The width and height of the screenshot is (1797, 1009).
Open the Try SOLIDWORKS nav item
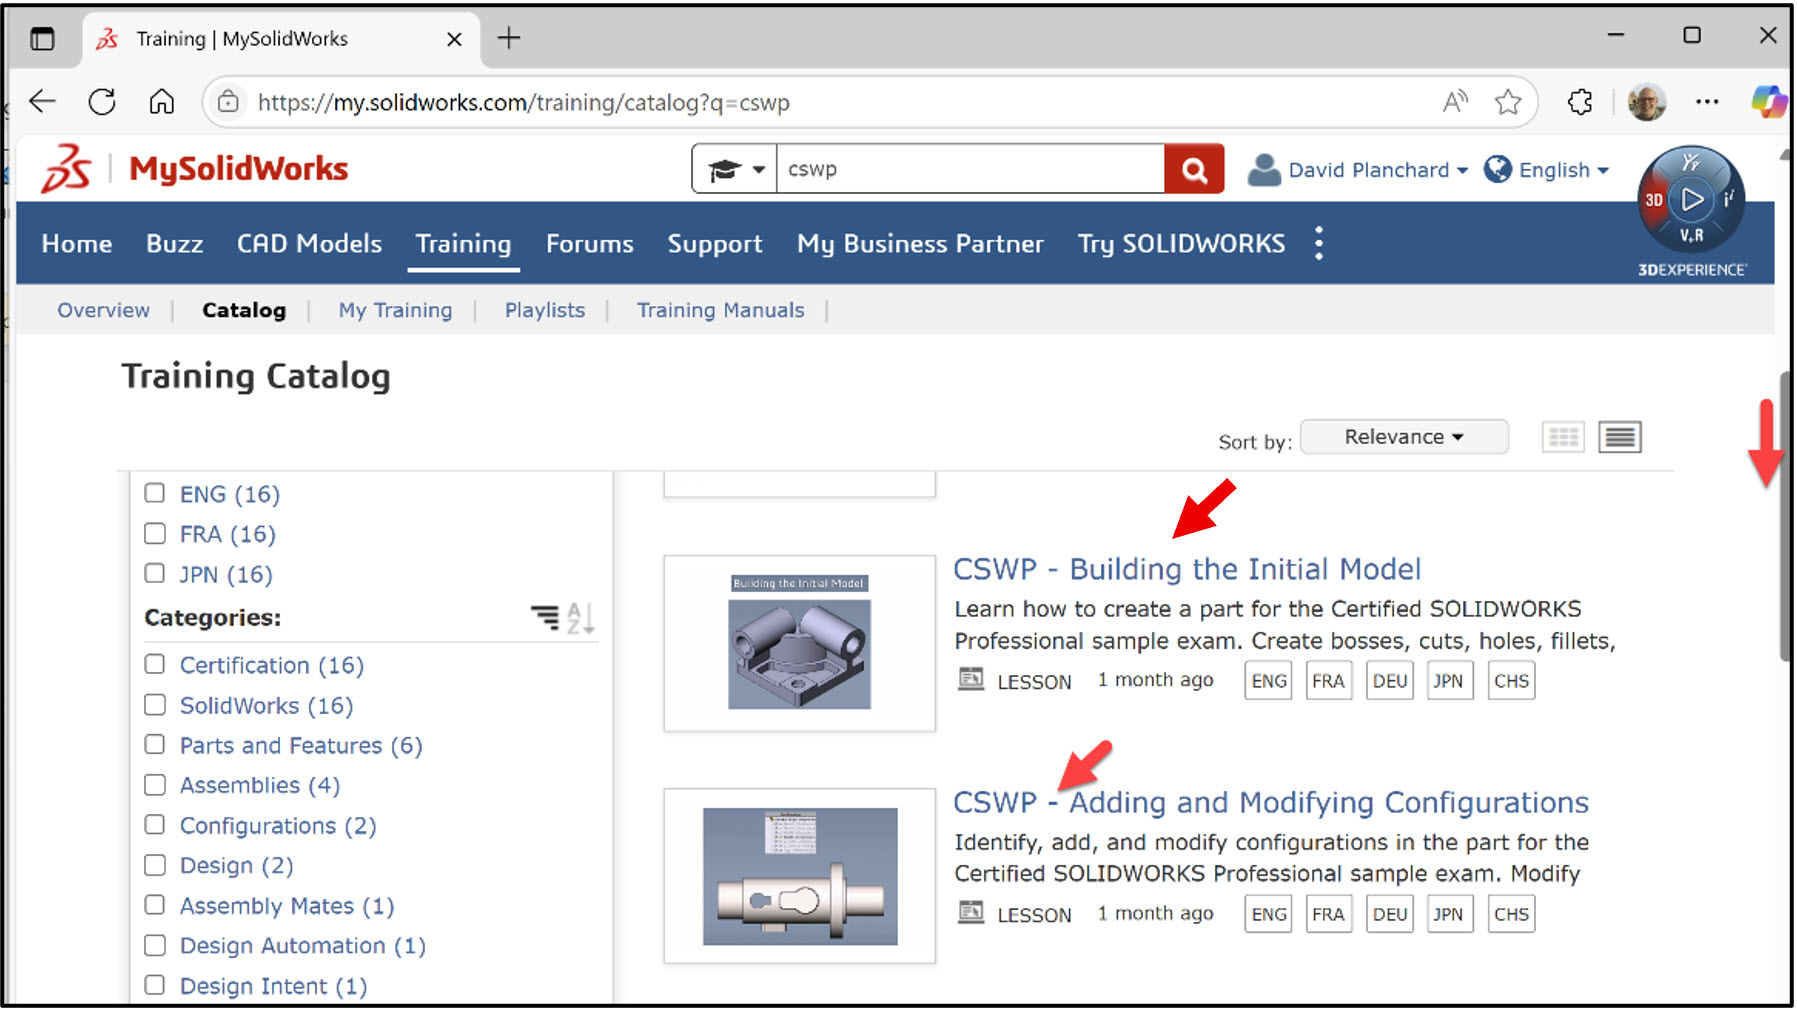point(1181,243)
